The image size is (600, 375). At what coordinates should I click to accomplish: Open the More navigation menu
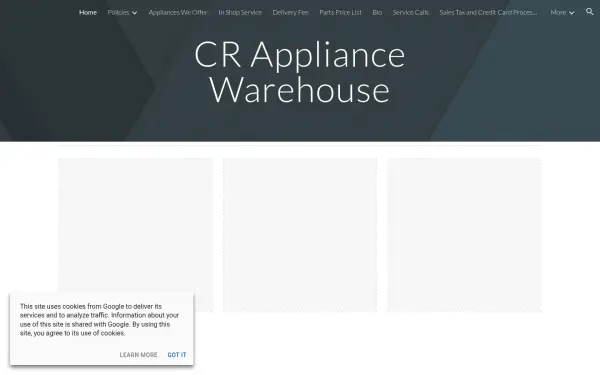point(558,12)
